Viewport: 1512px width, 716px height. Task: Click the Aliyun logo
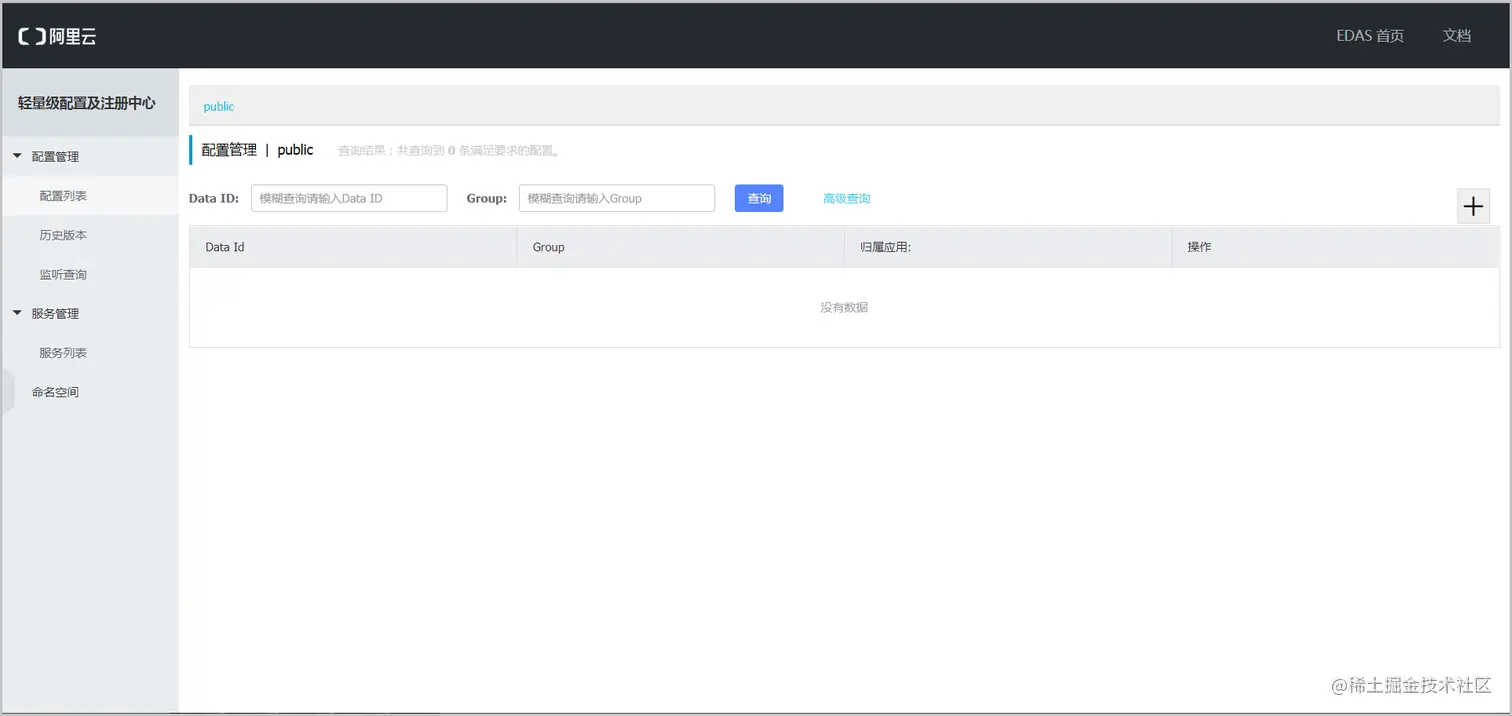click(x=57, y=36)
